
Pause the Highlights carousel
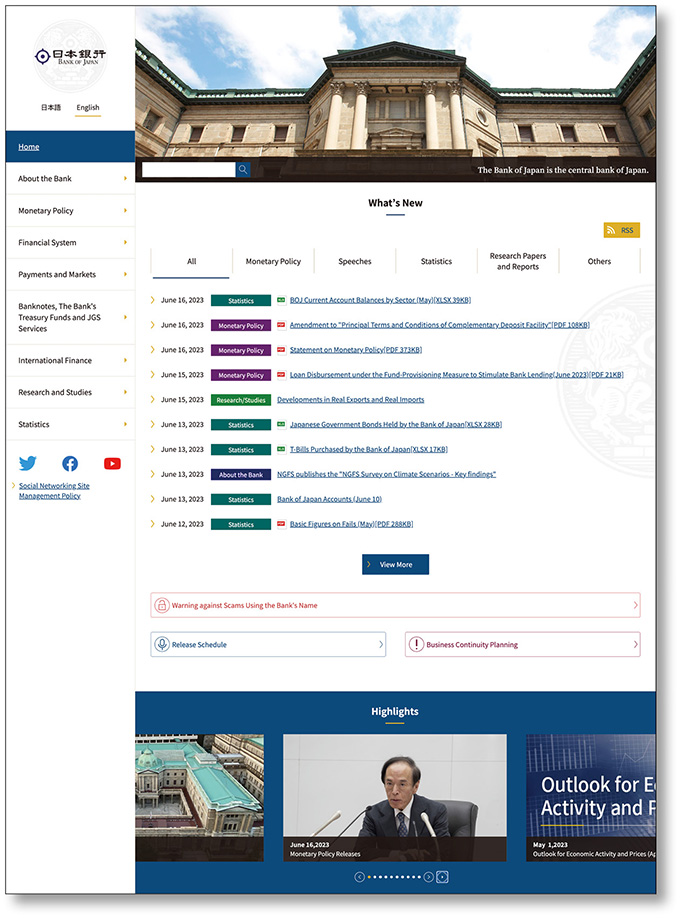pyautogui.click(x=443, y=877)
